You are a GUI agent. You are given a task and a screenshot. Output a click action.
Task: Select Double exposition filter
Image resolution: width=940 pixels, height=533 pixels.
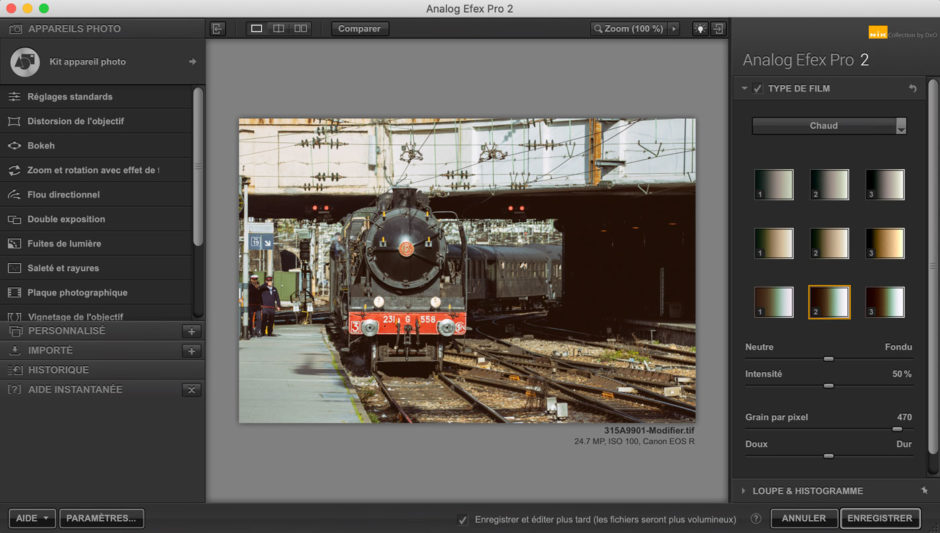[97, 219]
